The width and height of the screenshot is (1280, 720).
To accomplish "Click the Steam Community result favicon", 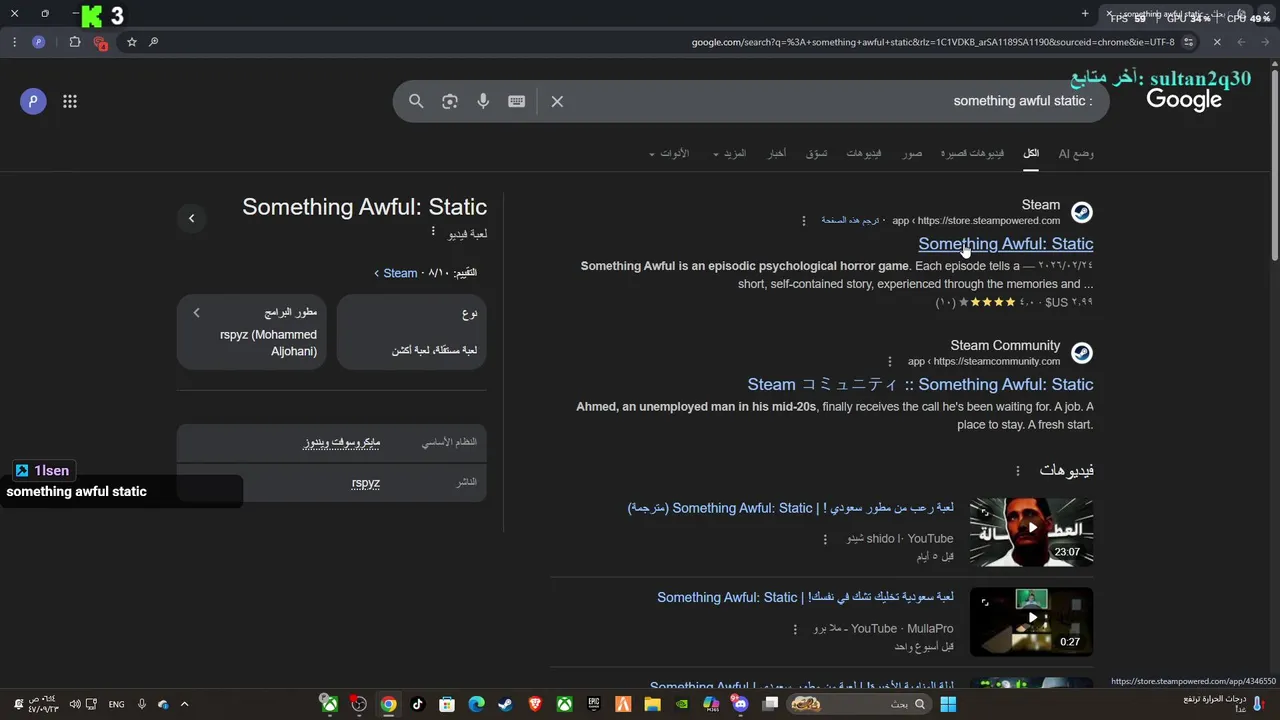I will pyautogui.click(x=1082, y=353).
